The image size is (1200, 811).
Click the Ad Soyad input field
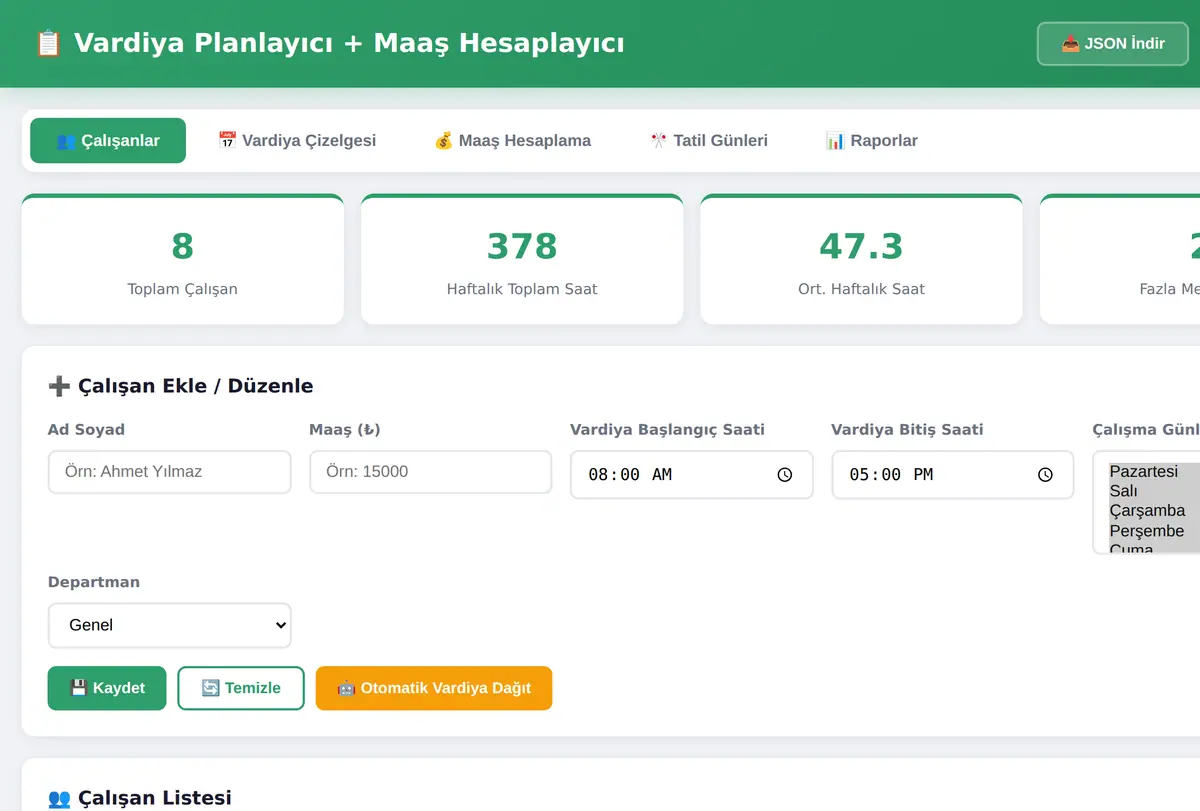tap(170, 472)
